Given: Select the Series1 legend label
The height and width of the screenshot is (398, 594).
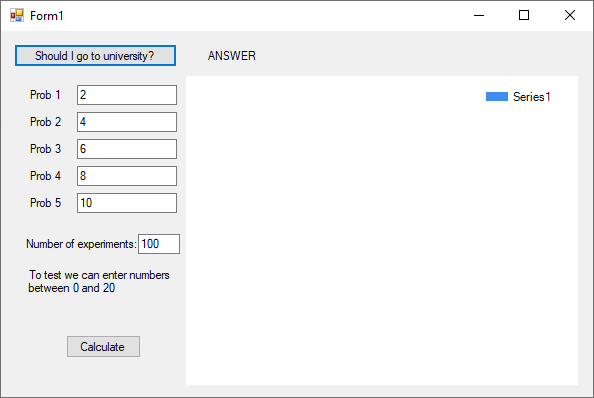Looking at the screenshot, I should 531,97.
